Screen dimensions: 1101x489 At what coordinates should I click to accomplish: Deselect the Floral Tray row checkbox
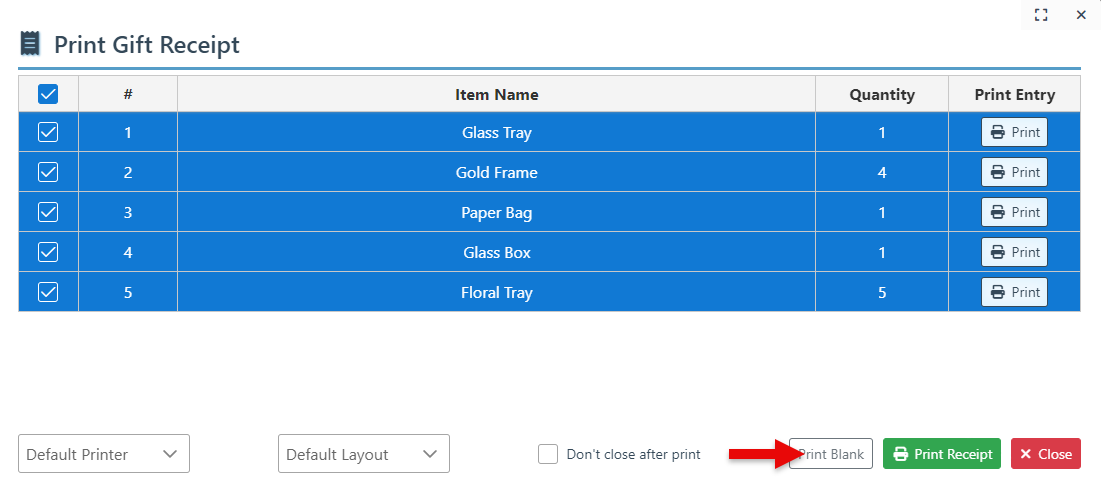click(x=48, y=292)
